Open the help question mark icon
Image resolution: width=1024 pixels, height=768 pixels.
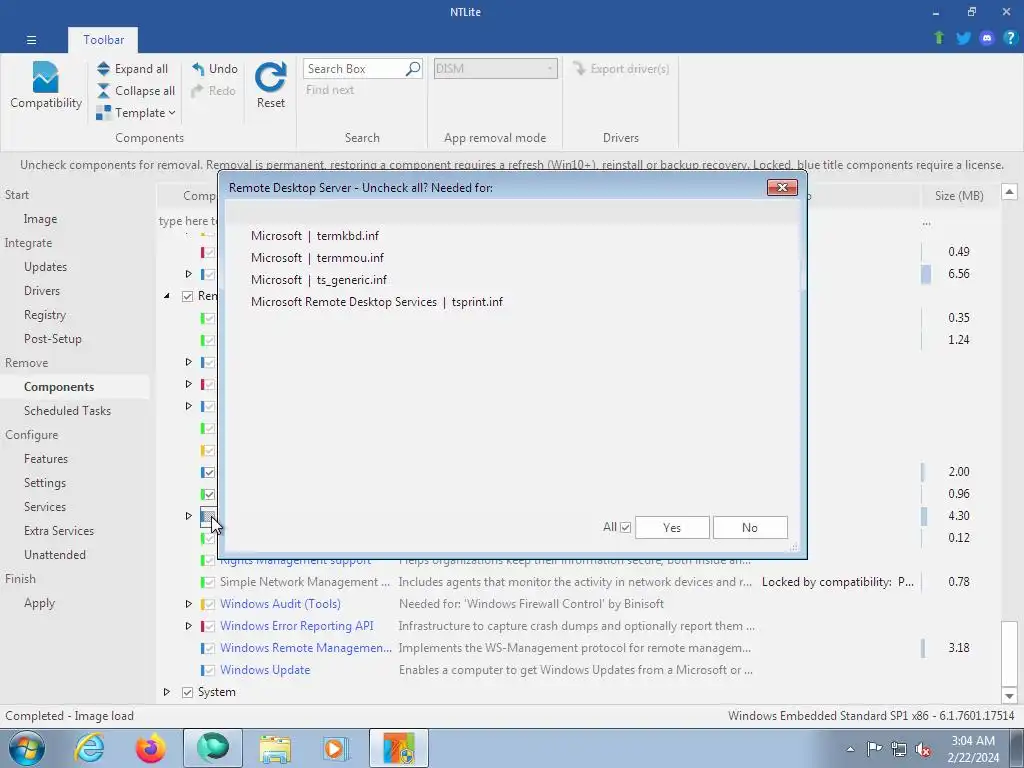click(x=1010, y=38)
